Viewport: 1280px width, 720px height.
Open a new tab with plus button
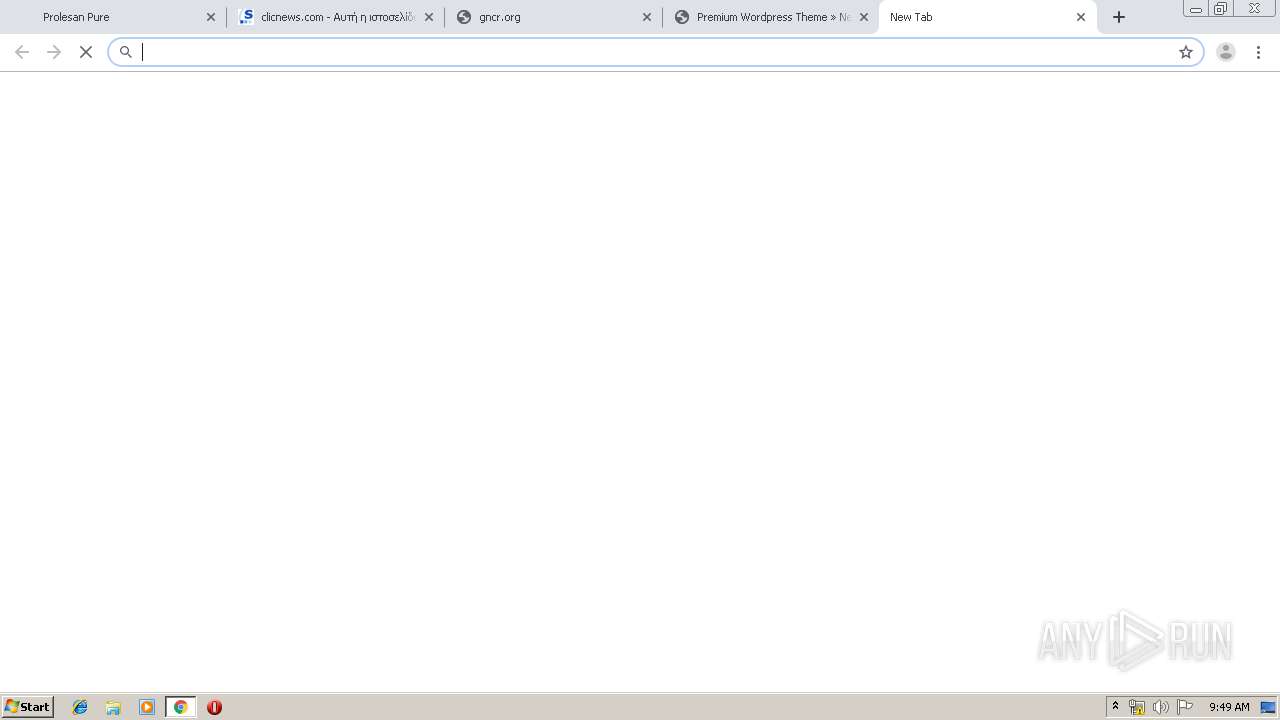(1119, 17)
